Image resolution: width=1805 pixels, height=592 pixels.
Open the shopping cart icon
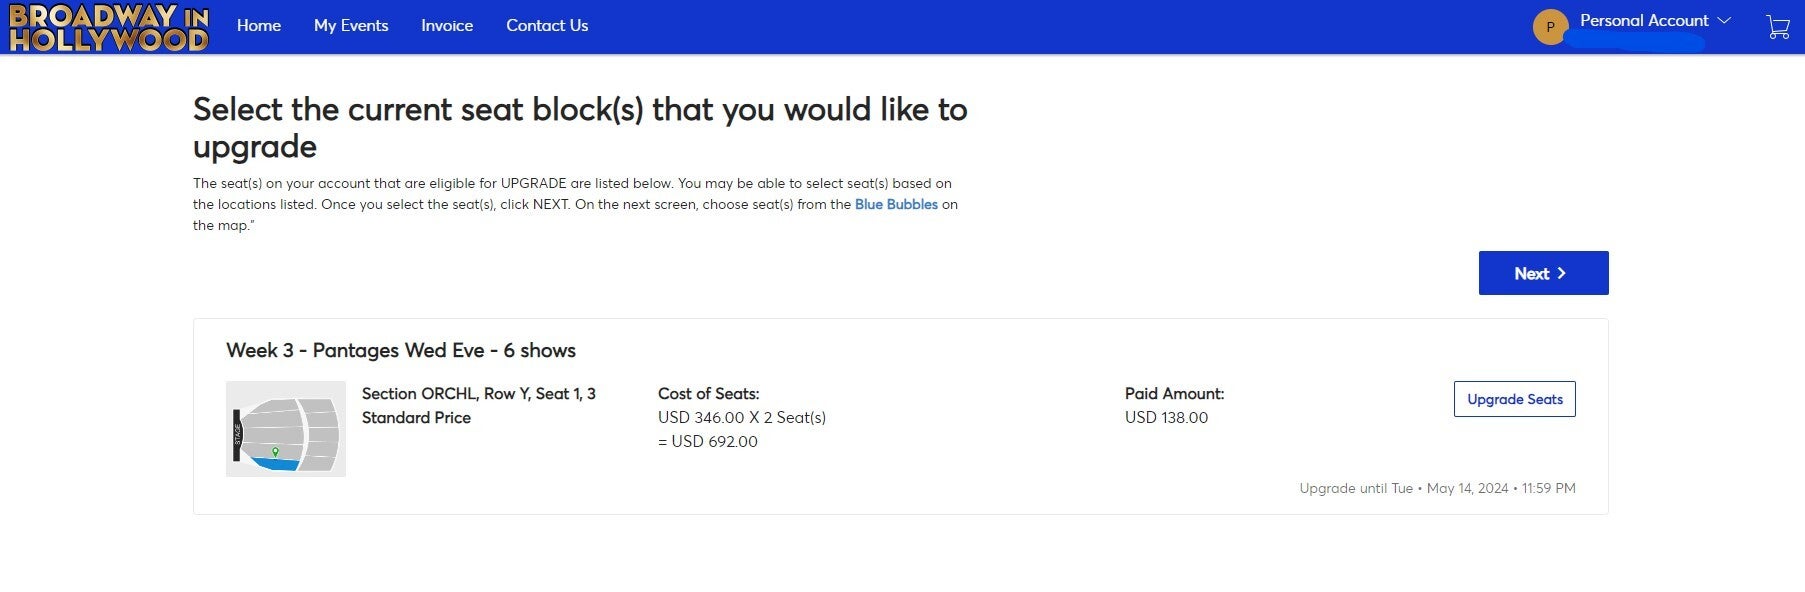(x=1778, y=26)
